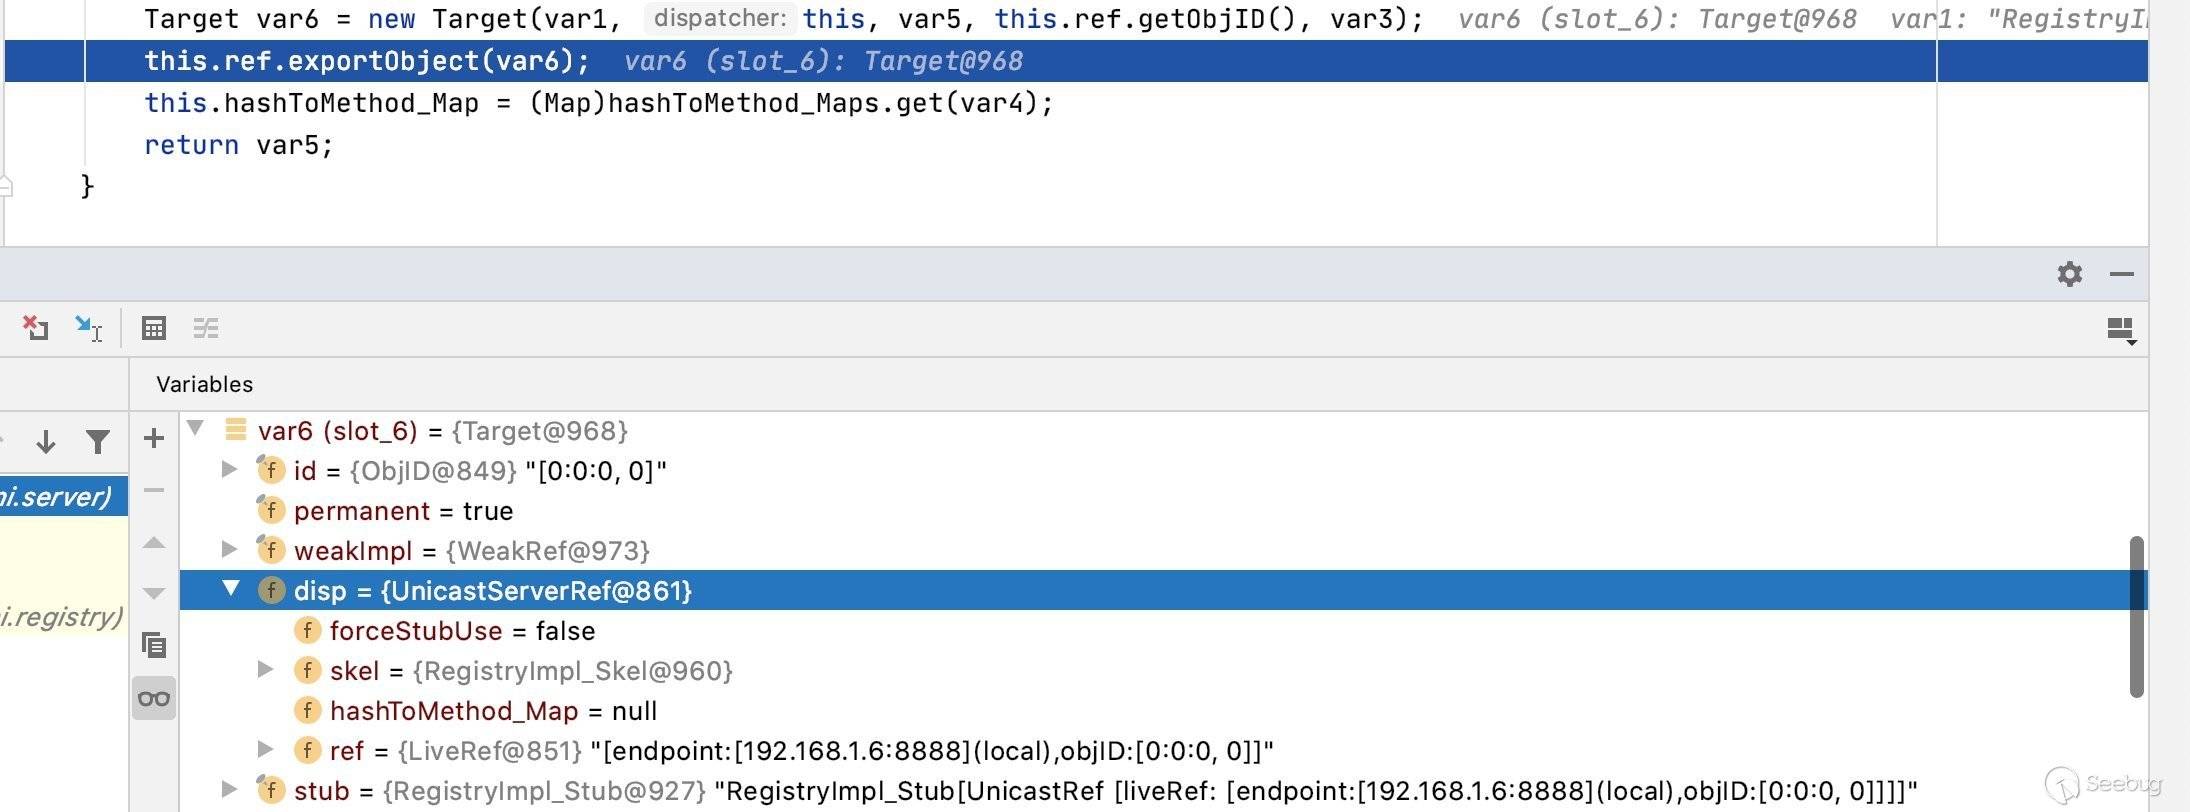Collapse the var6 (slot_6) node

196,430
